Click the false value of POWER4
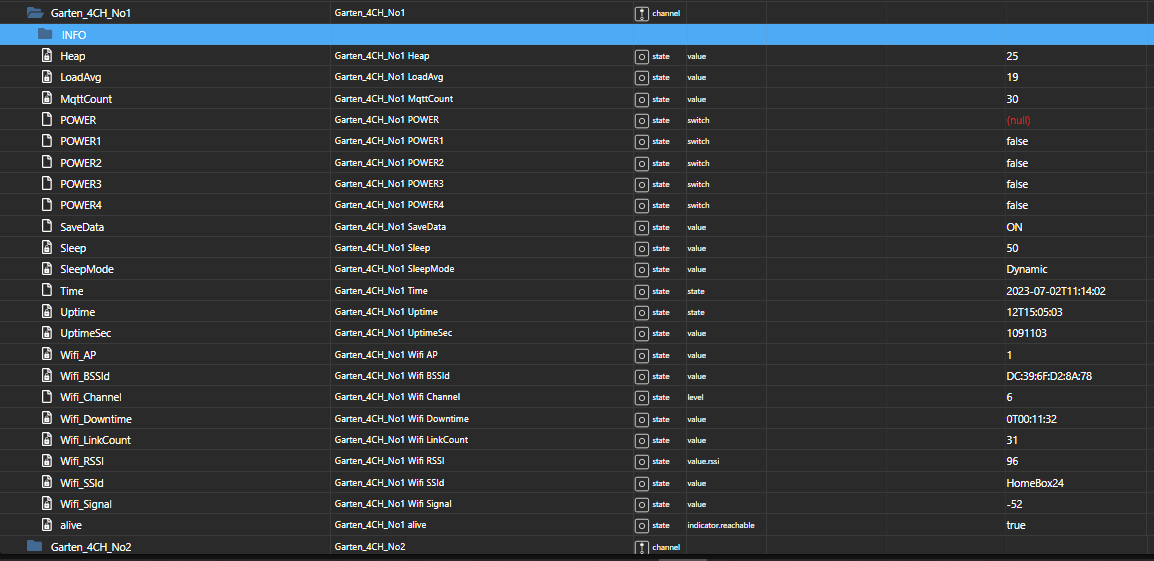 (x=1017, y=205)
